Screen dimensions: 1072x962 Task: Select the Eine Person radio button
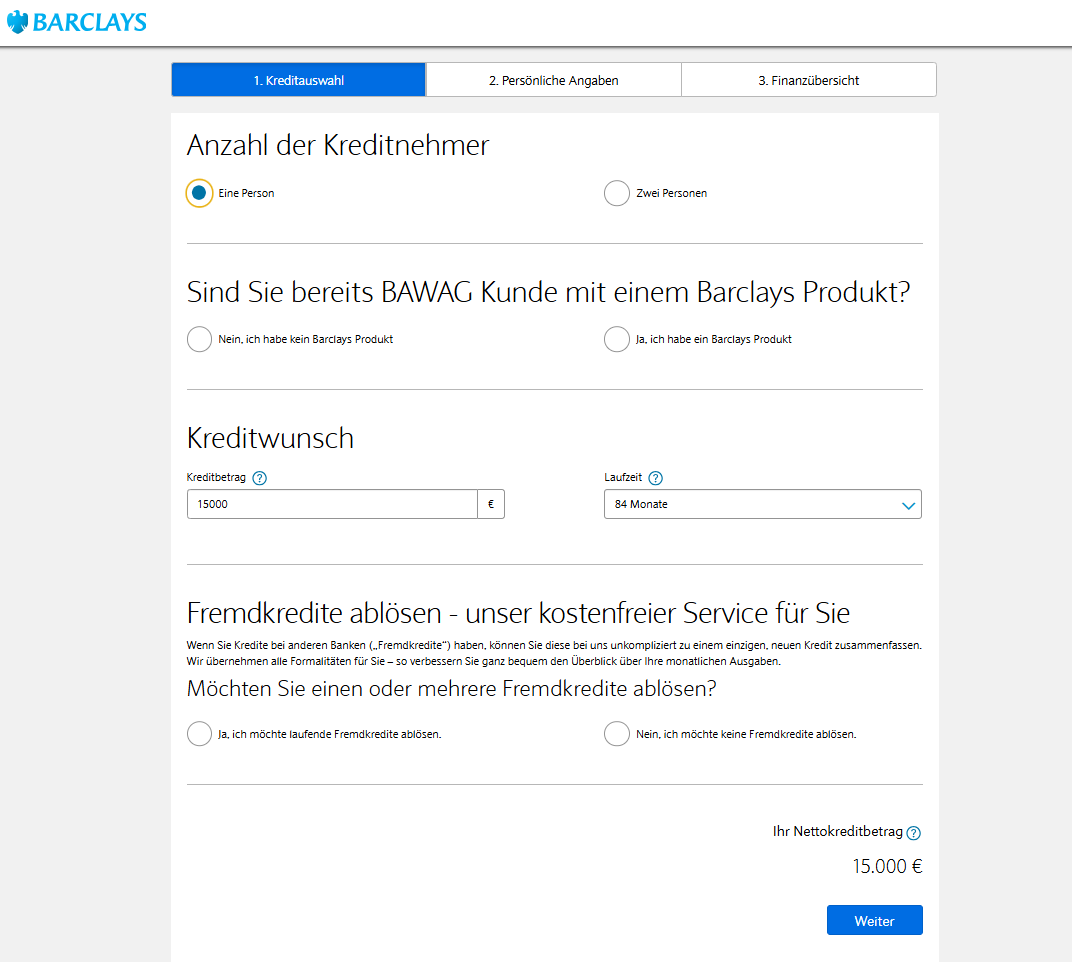[199, 193]
